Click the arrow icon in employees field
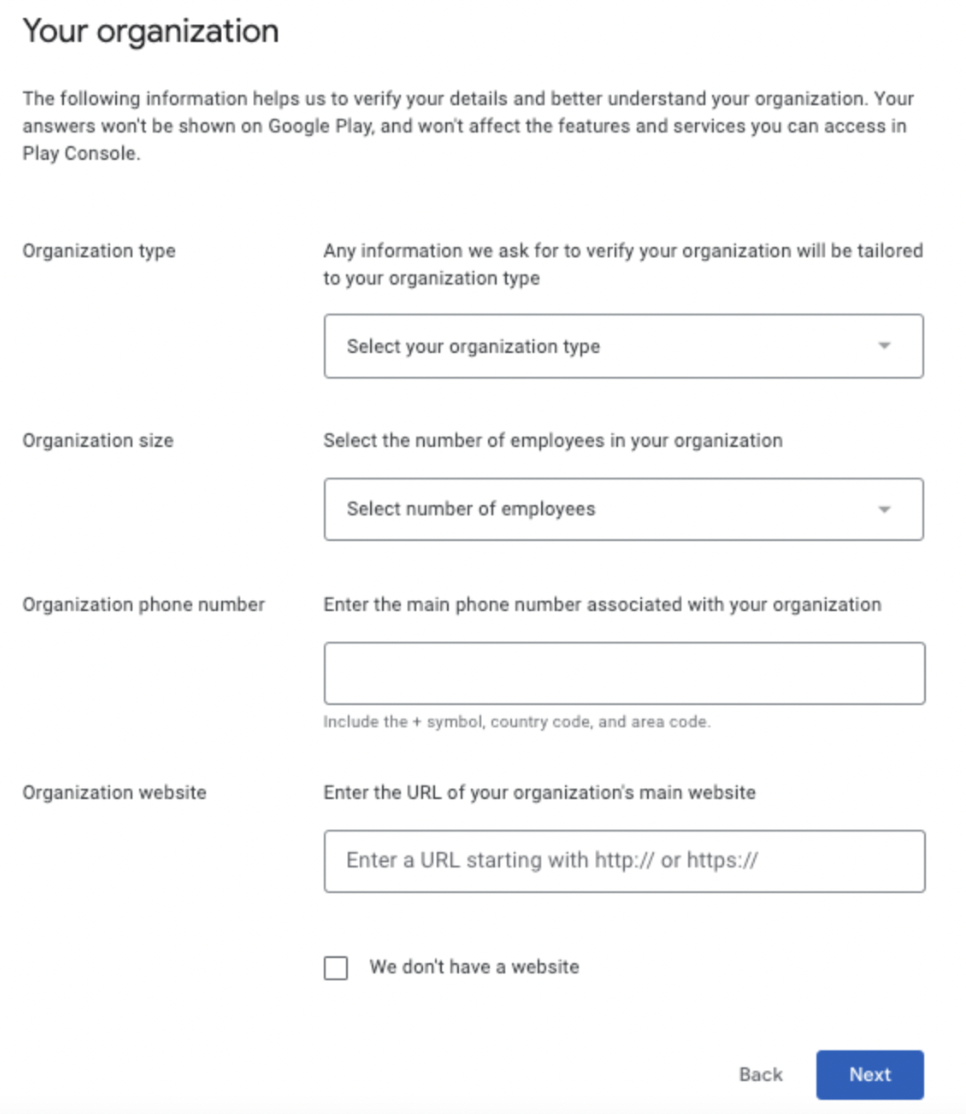The image size is (966, 1114). pos(884,509)
